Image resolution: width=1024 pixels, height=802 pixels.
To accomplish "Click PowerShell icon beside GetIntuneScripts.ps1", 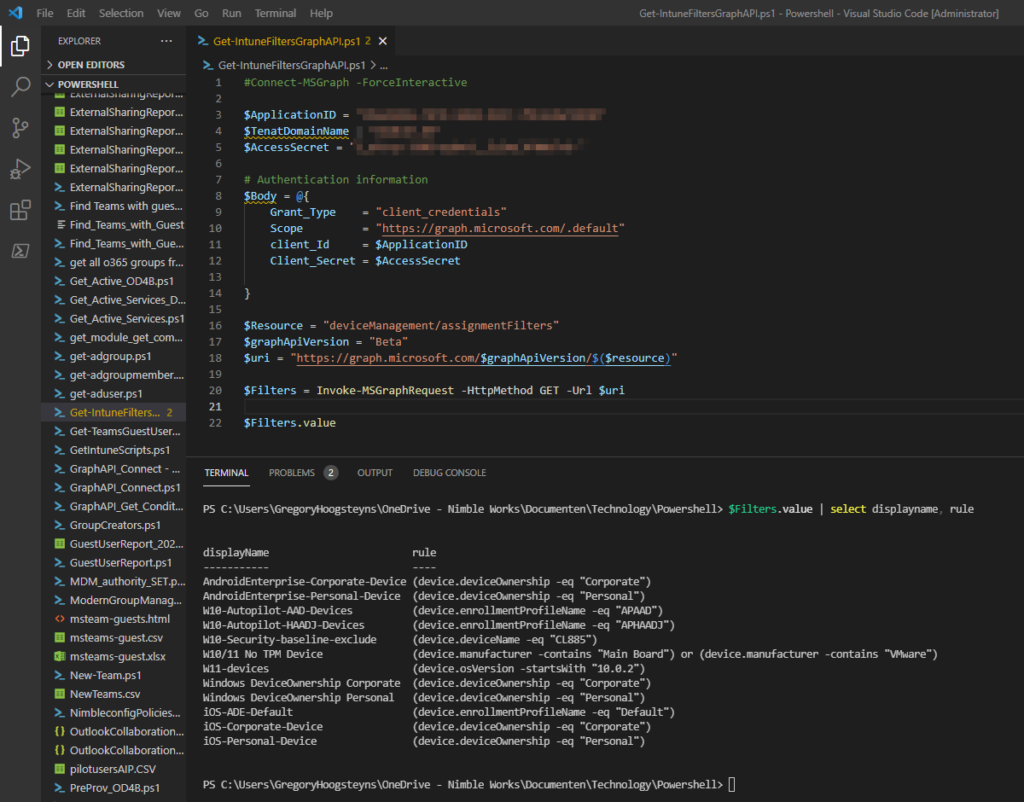I will (x=59, y=450).
